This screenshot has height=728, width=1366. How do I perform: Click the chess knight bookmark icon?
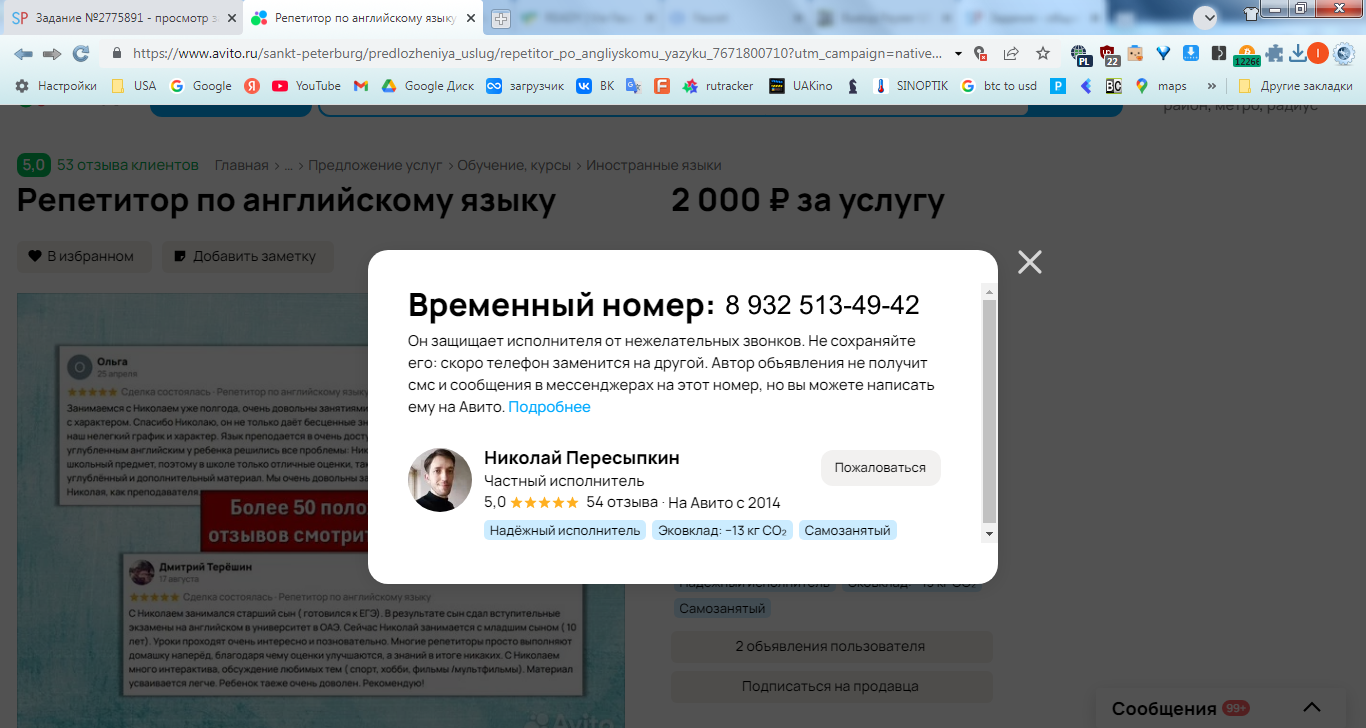(853, 86)
